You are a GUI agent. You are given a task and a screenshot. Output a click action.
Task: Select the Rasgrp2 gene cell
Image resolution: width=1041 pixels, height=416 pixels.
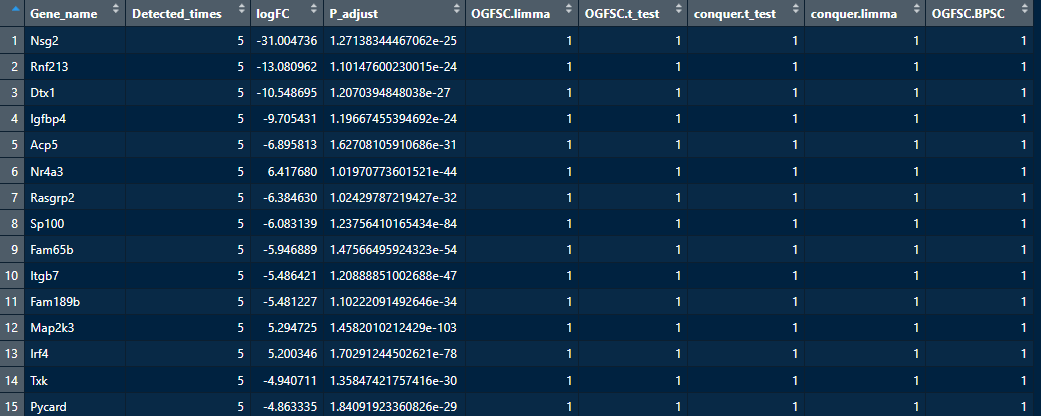[x=74, y=197]
